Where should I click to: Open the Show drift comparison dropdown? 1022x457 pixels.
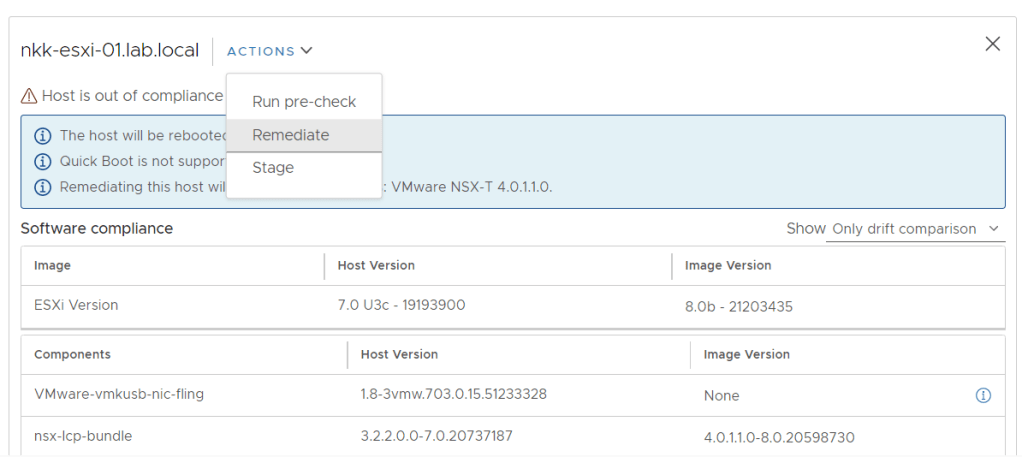[x=914, y=229]
